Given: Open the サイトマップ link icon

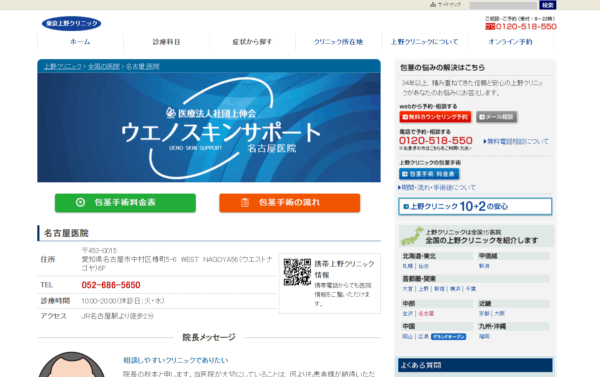Looking at the screenshot, I should click(433, 5).
